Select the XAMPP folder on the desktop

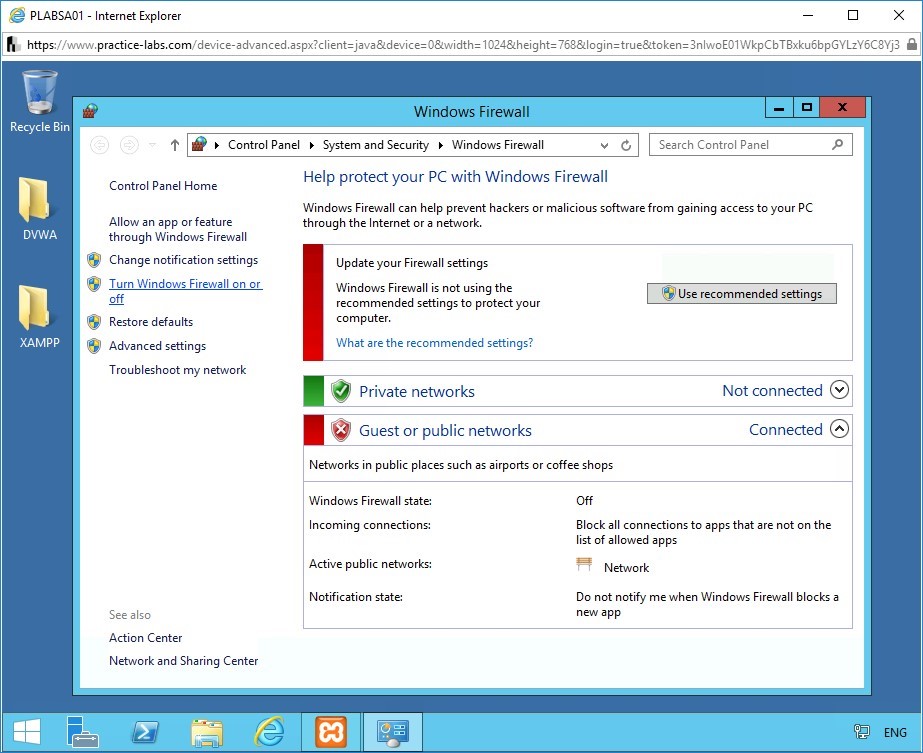pos(39,317)
